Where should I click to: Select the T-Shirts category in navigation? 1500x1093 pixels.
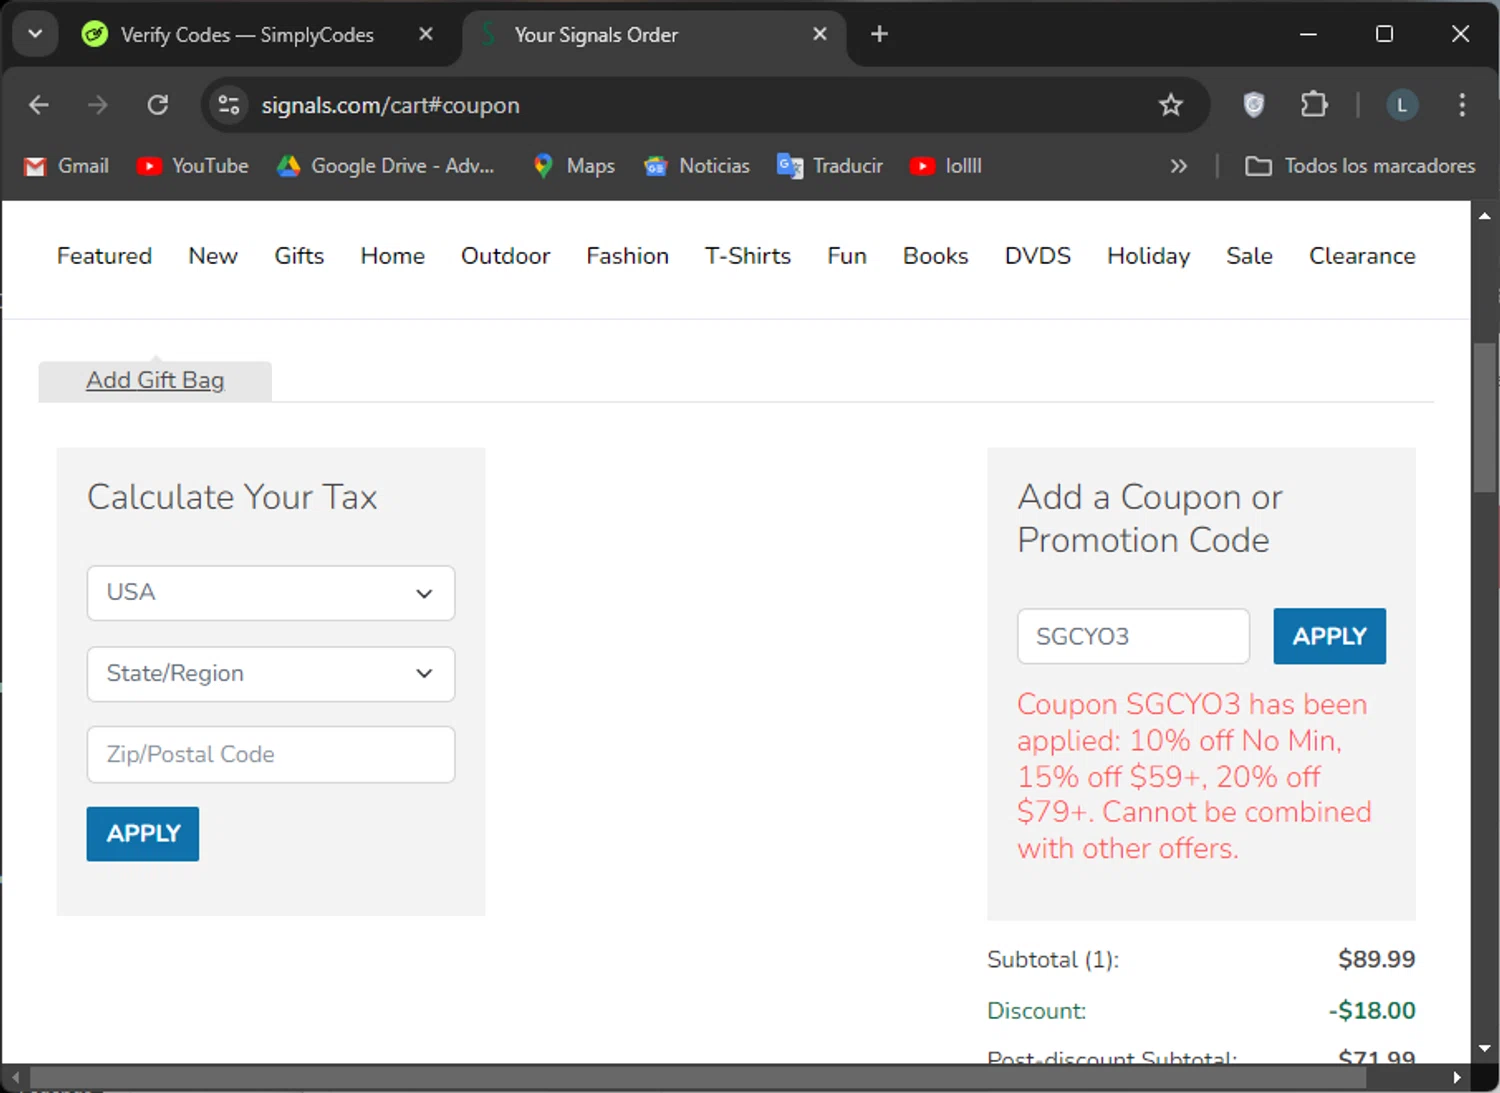coord(747,256)
